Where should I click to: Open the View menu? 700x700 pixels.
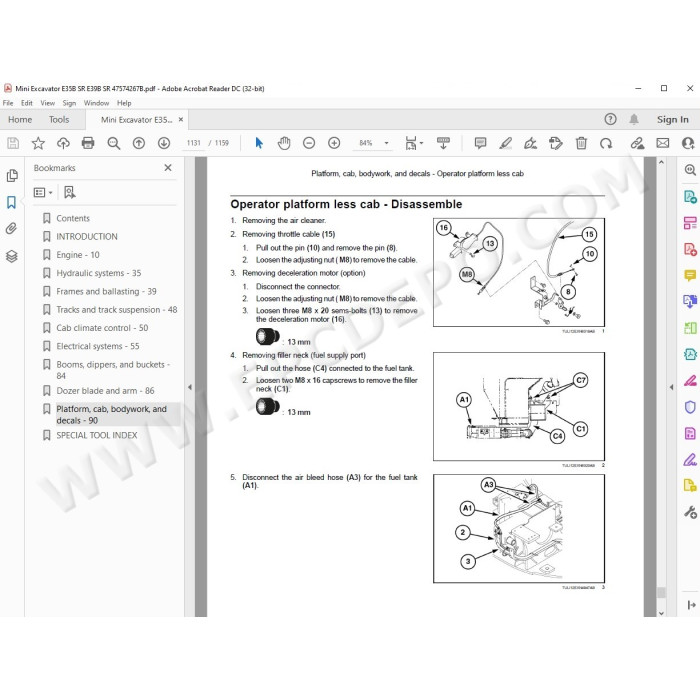pyautogui.click(x=47, y=103)
